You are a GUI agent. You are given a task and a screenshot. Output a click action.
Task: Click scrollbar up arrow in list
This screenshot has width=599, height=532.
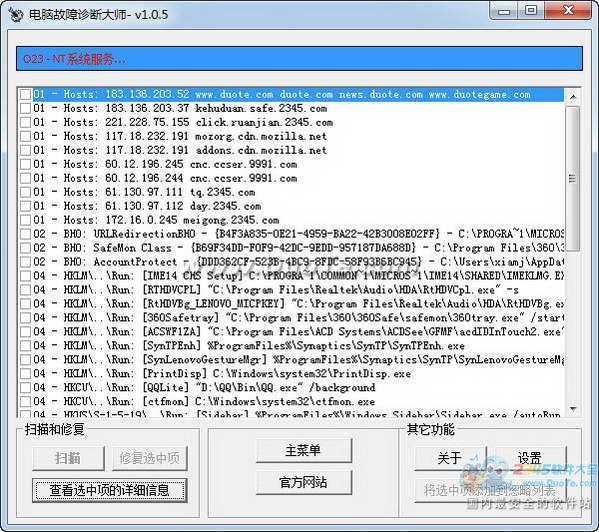[573, 97]
